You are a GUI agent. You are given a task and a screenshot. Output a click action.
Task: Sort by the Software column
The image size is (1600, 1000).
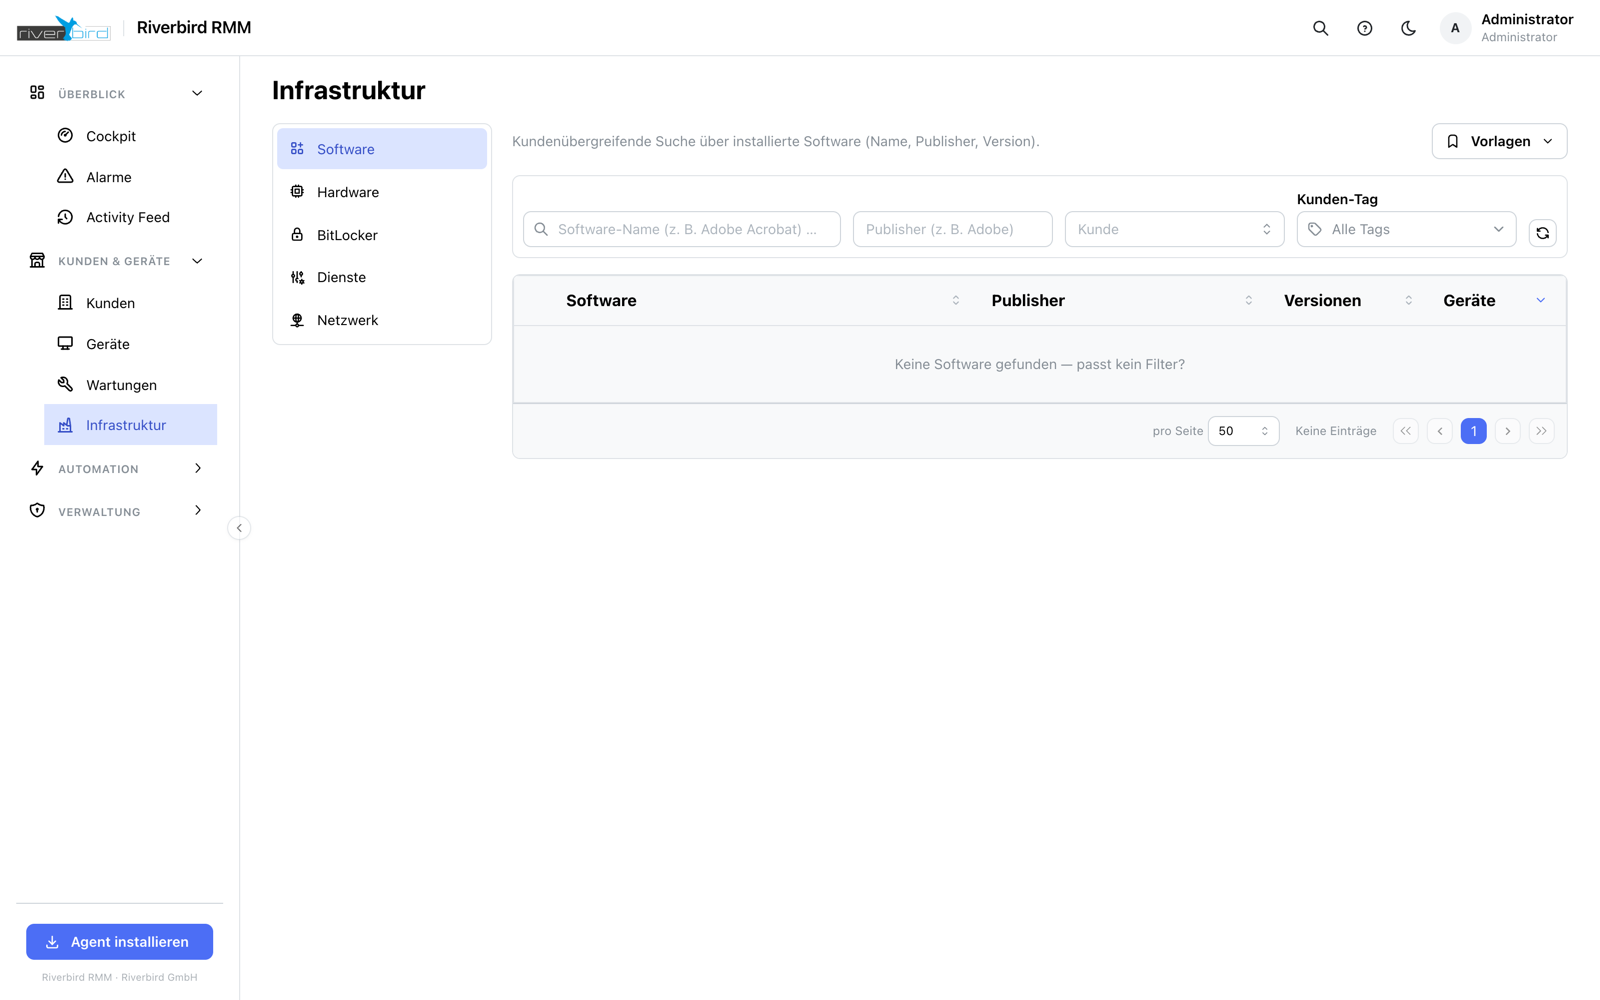[x=762, y=301]
